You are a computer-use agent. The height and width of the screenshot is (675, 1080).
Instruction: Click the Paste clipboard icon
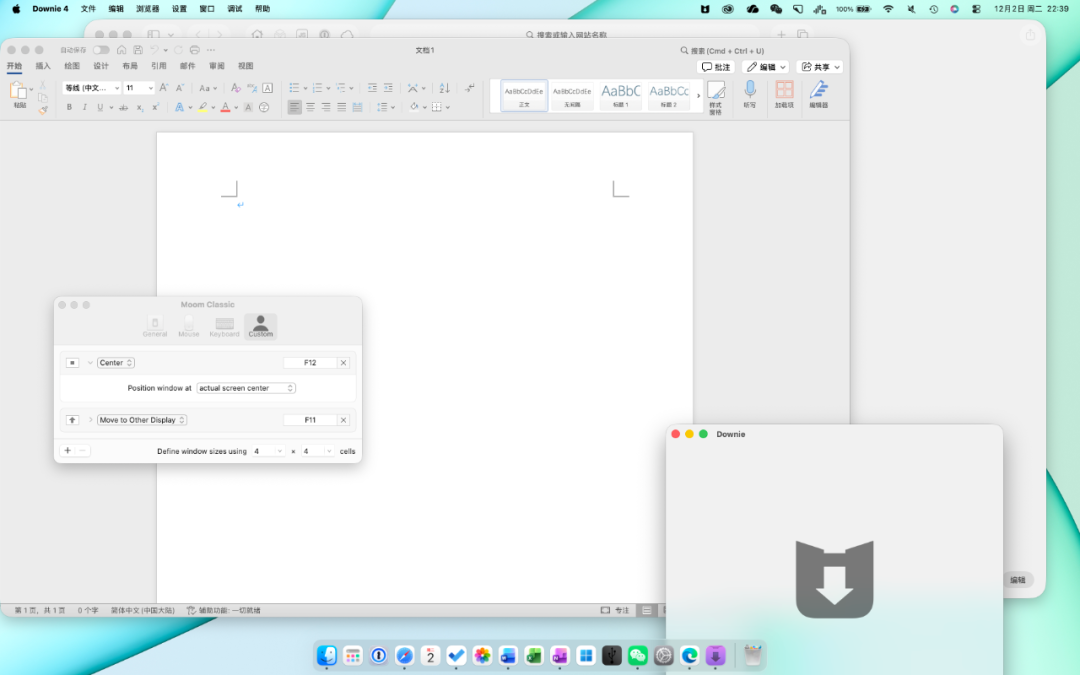18,91
